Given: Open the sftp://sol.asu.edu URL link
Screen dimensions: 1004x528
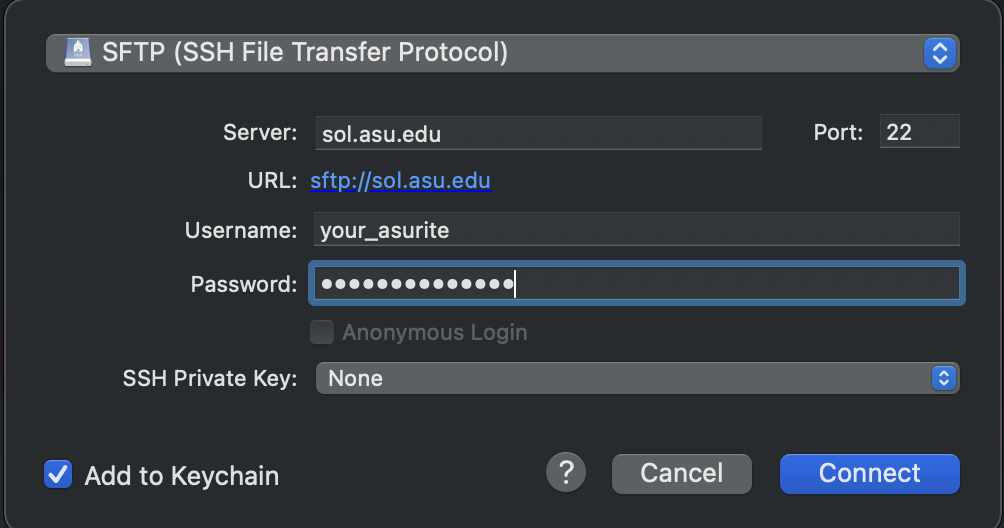Looking at the screenshot, I should (x=400, y=181).
